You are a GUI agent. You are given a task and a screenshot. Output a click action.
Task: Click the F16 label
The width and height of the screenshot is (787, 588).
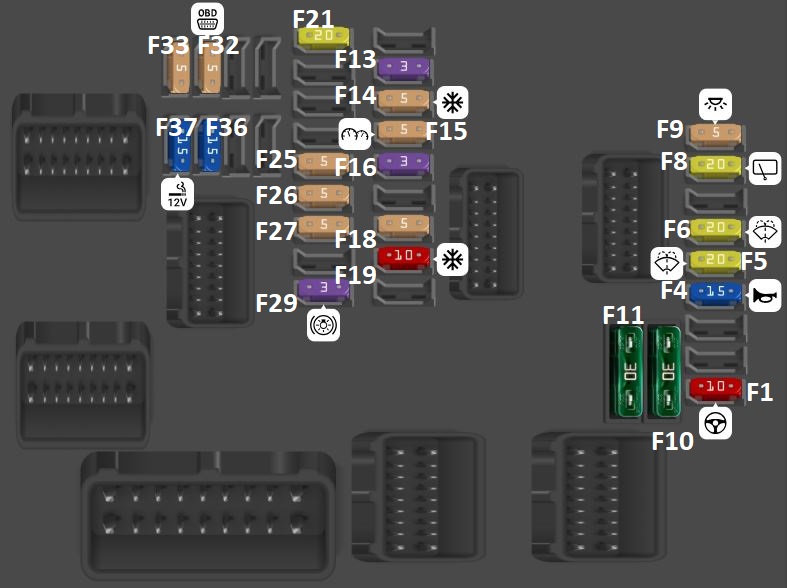(355, 167)
